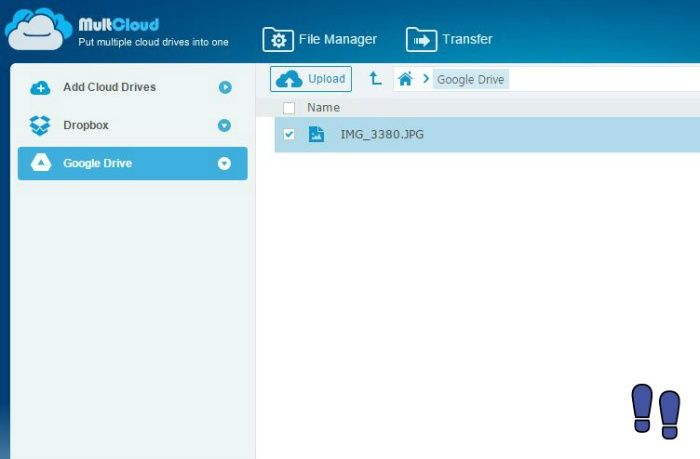
Task: Expand the Dropbox dropdown arrow
Action: (224, 125)
